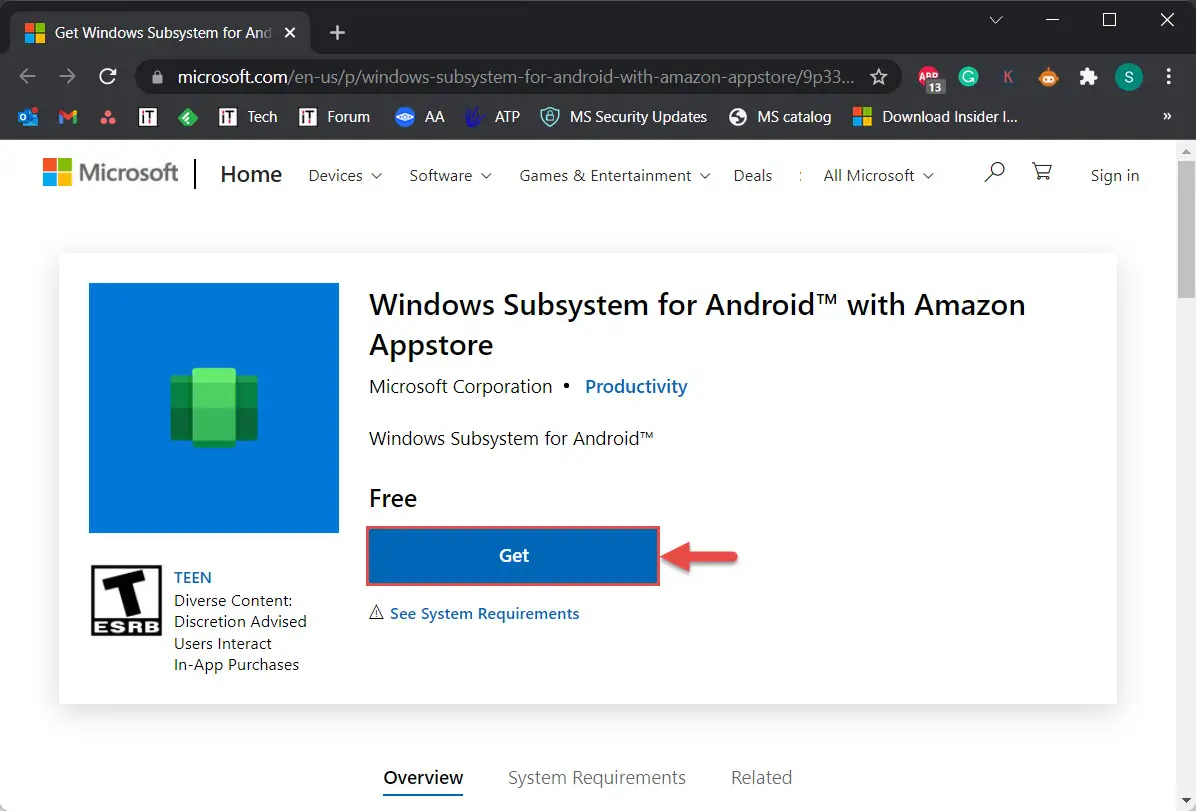Switch to the System Requirements tab
The image size is (1196, 811).
click(597, 777)
